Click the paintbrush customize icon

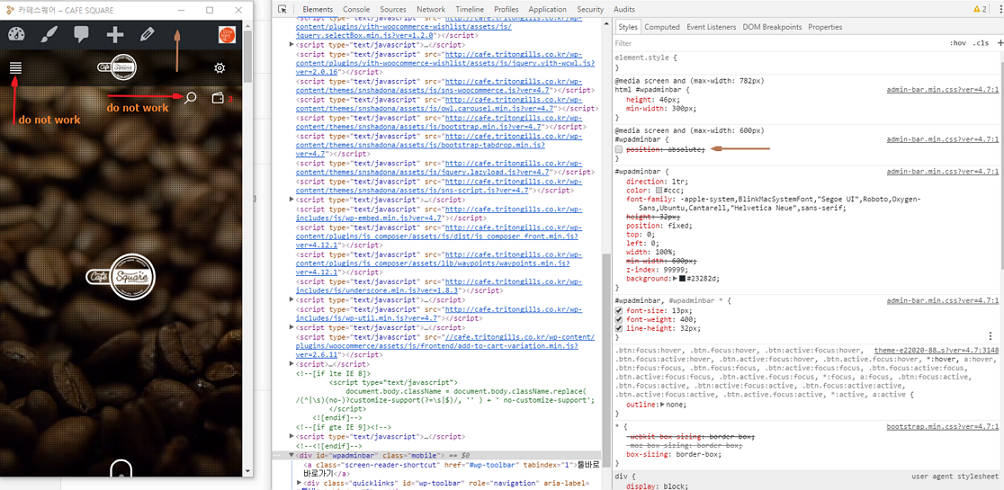click(x=49, y=34)
